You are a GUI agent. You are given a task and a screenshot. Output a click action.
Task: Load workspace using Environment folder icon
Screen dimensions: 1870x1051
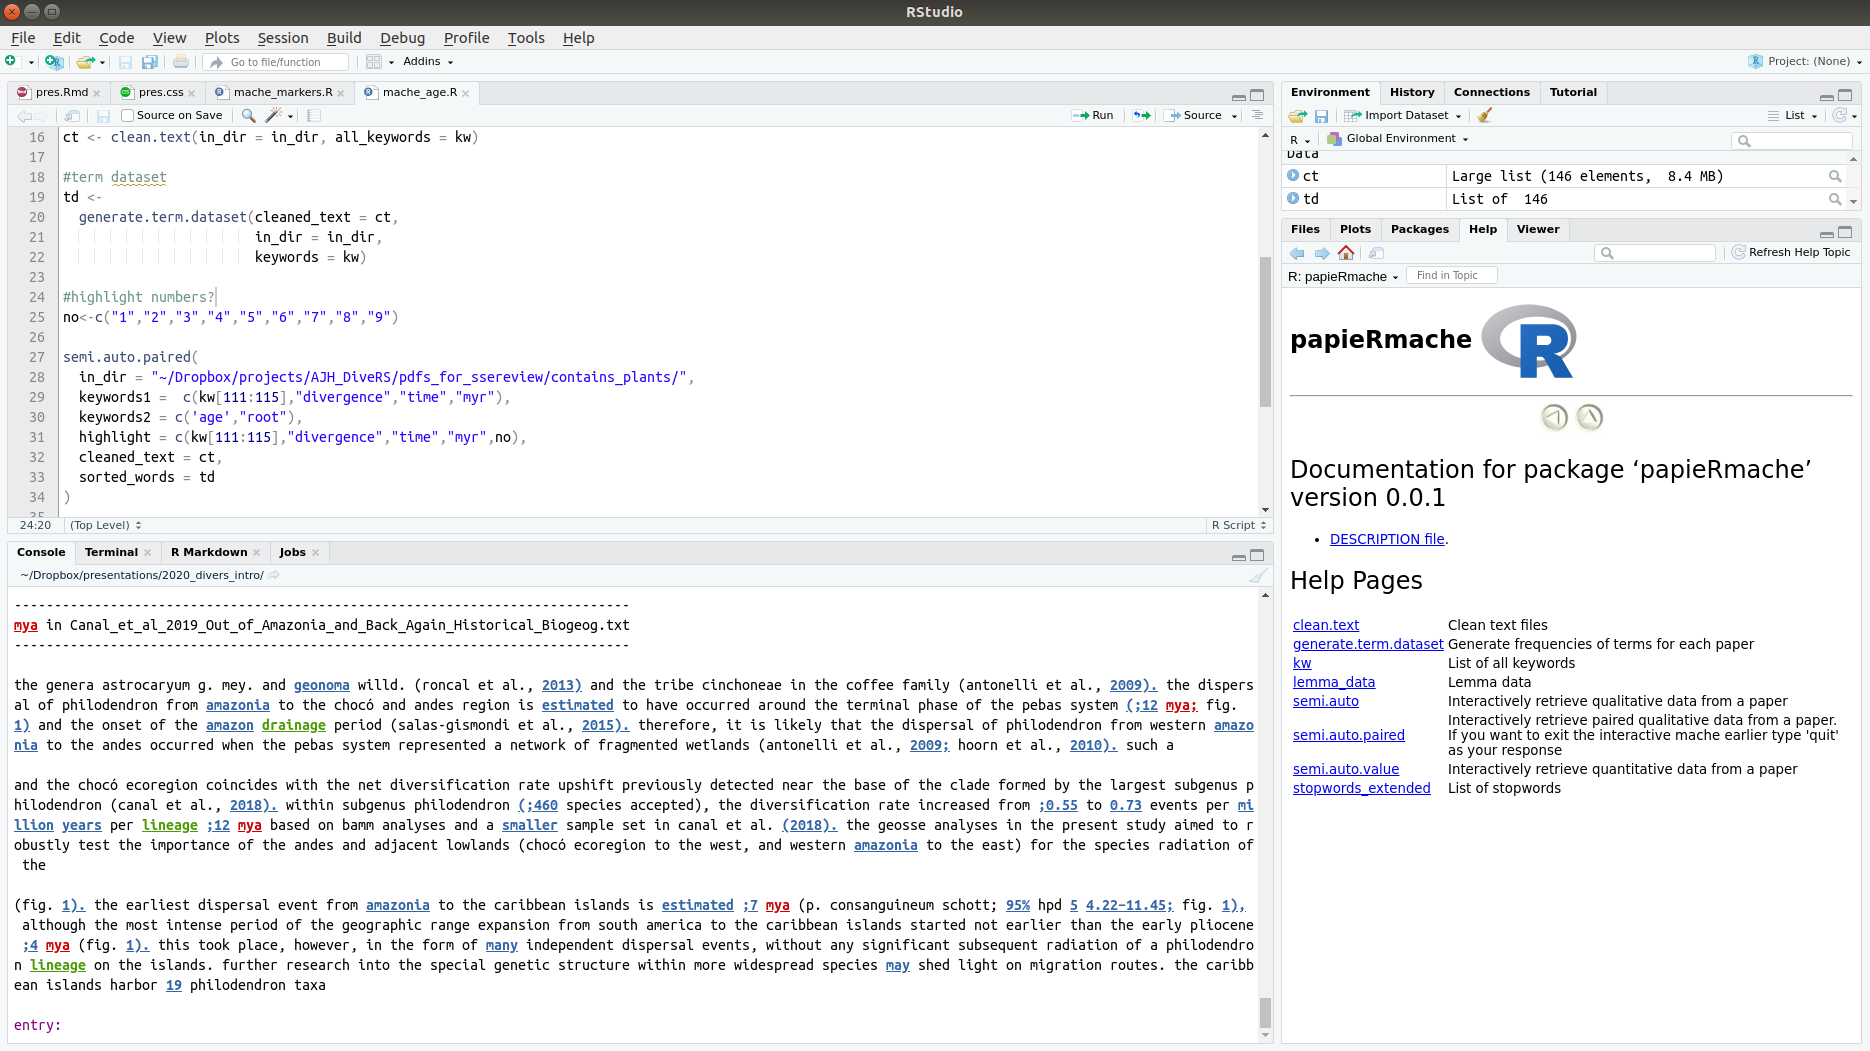click(1298, 116)
